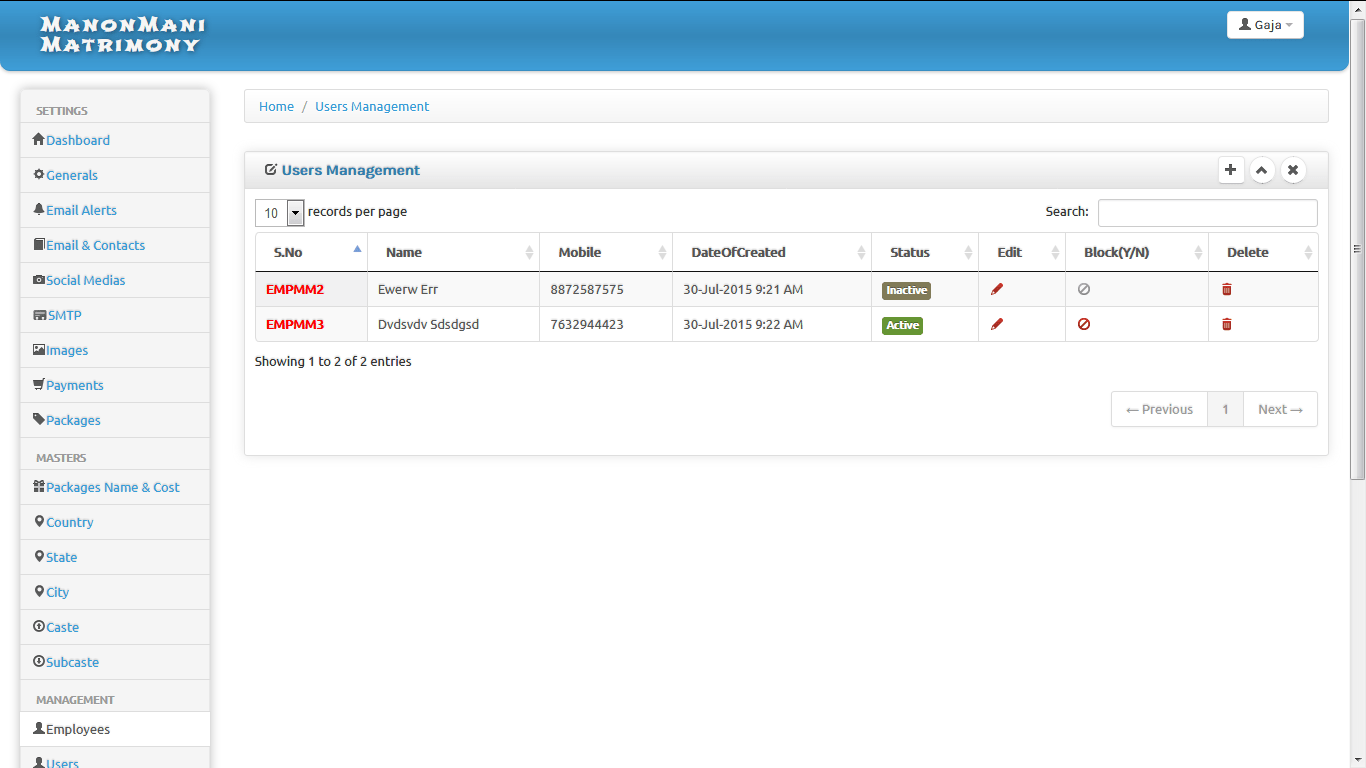Open Packages section in sidebar
This screenshot has width=1366, height=768.
pos(115,420)
